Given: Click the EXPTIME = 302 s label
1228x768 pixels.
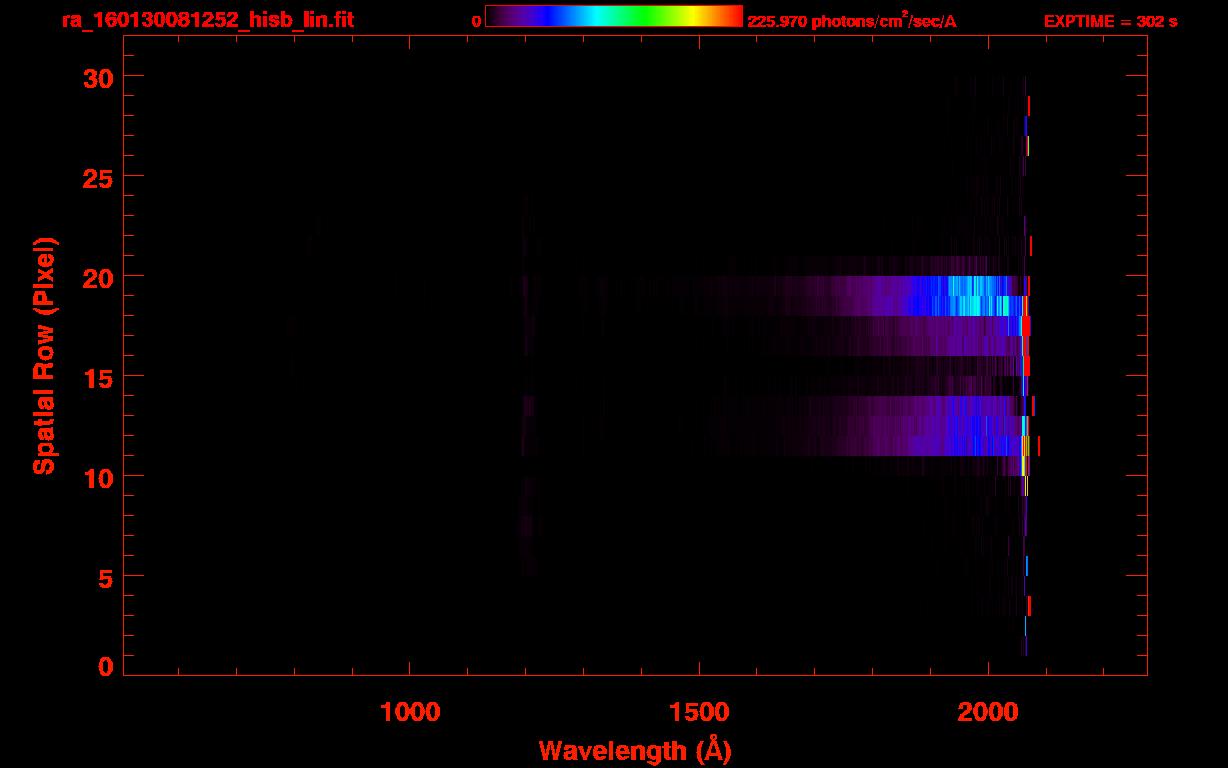Looking at the screenshot, I should coord(1110,21).
